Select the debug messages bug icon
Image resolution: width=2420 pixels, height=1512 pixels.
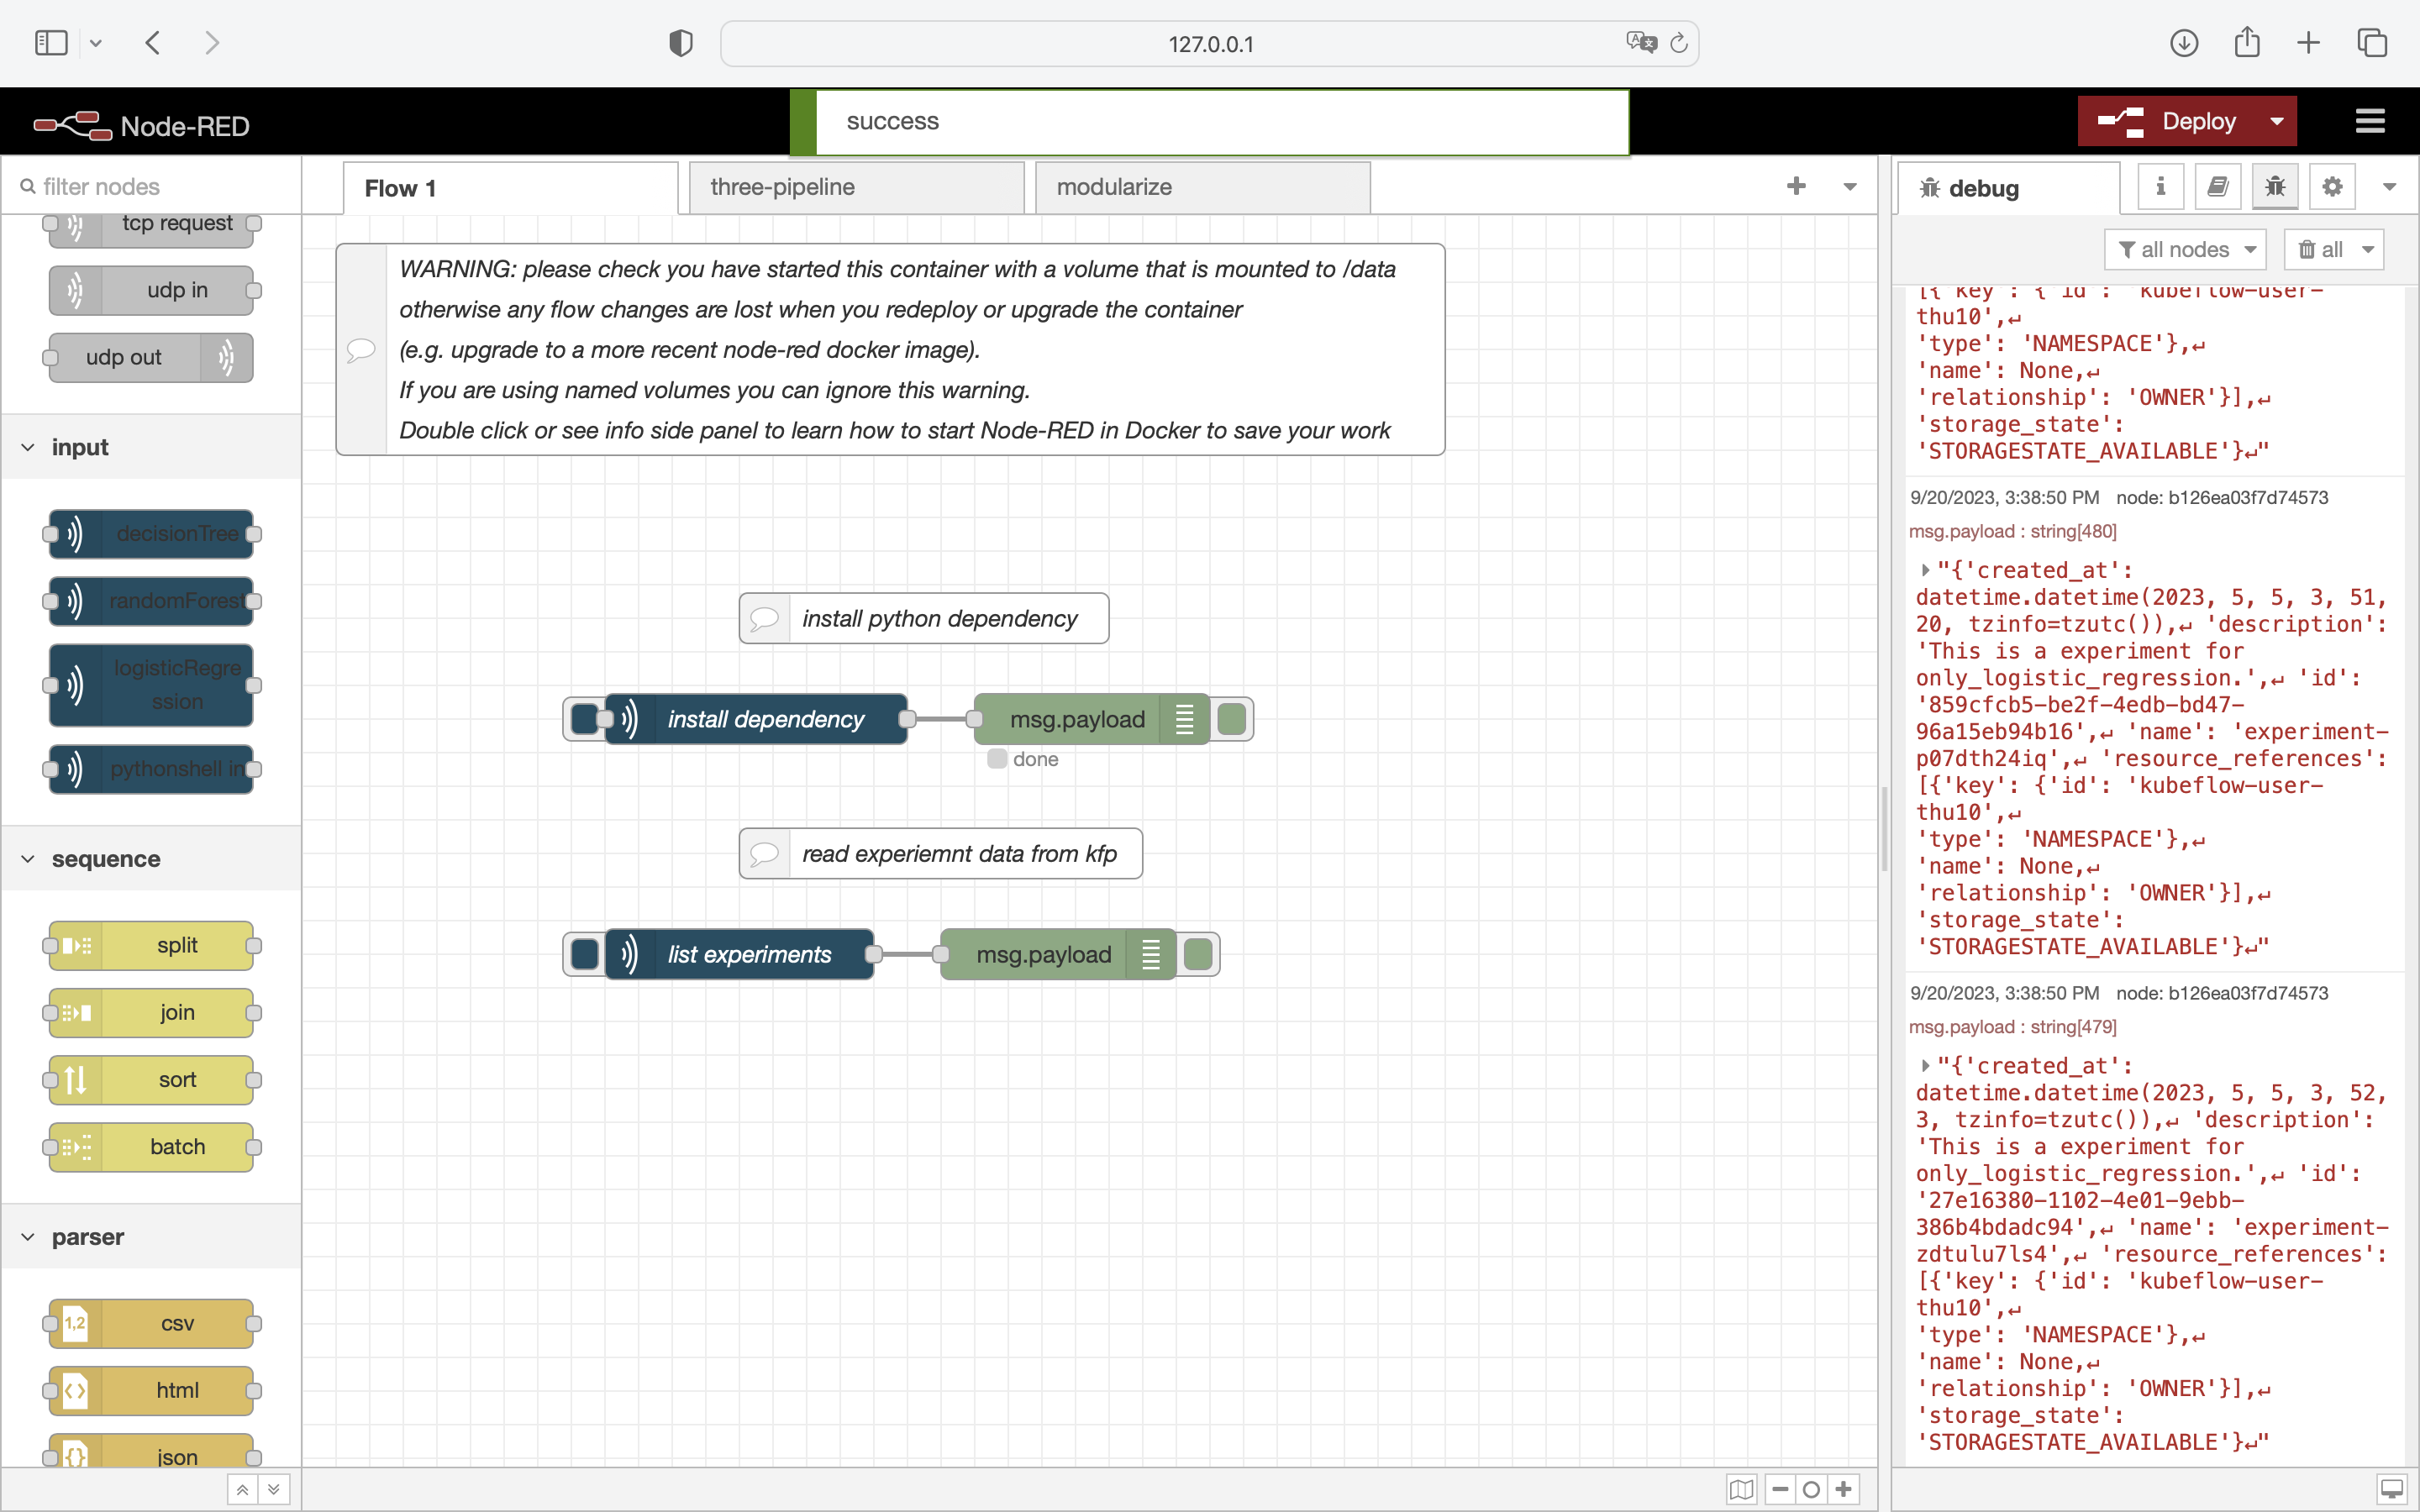pos(2274,186)
